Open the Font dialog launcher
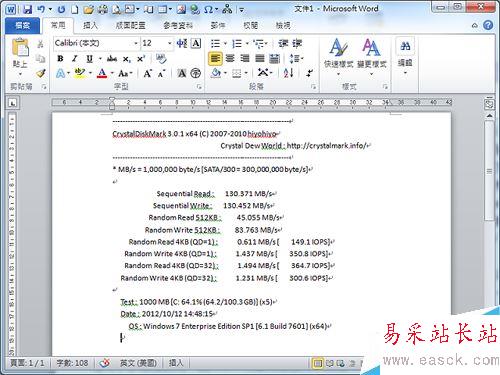The image size is (500, 375). pos(199,87)
